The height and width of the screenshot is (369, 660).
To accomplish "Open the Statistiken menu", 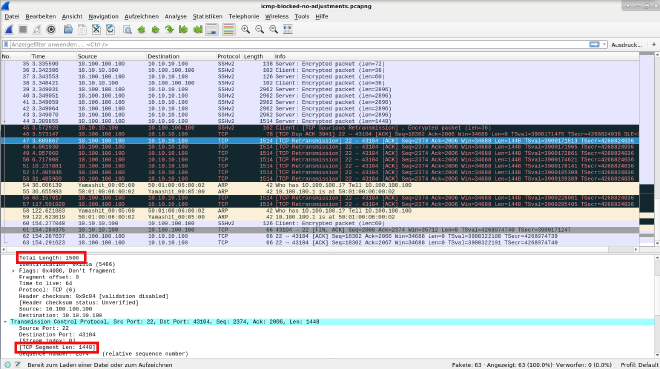I will [x=207, y=16].
